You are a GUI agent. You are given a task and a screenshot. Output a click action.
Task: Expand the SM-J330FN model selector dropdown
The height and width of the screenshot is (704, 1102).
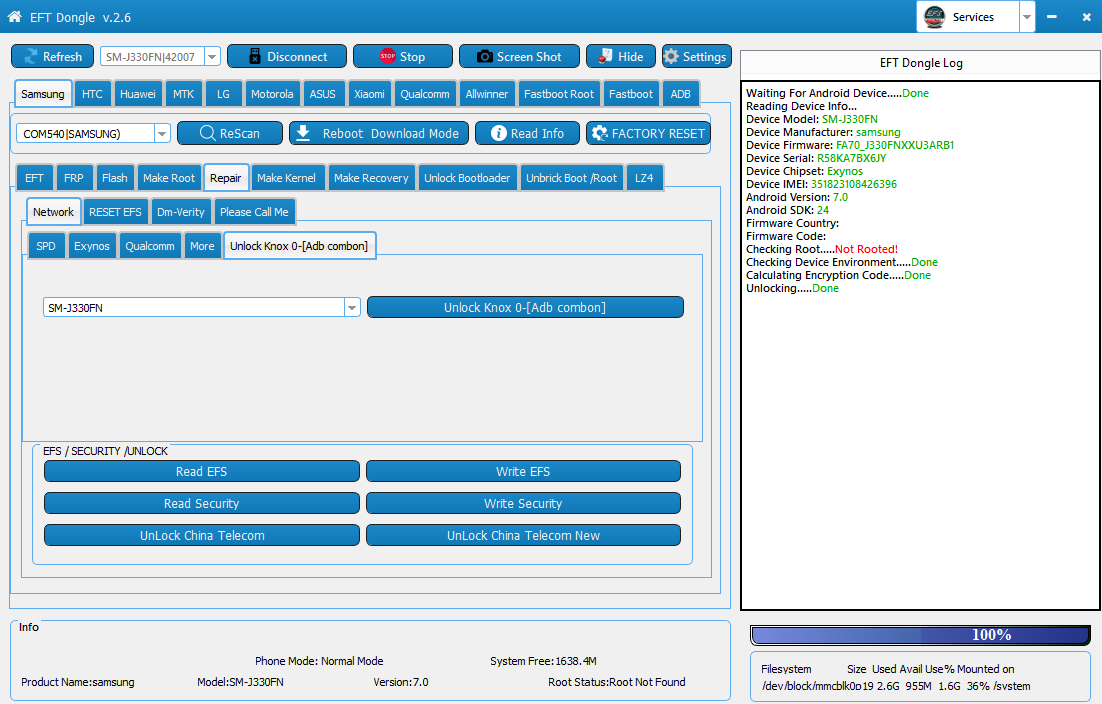(x=352, y=308)
